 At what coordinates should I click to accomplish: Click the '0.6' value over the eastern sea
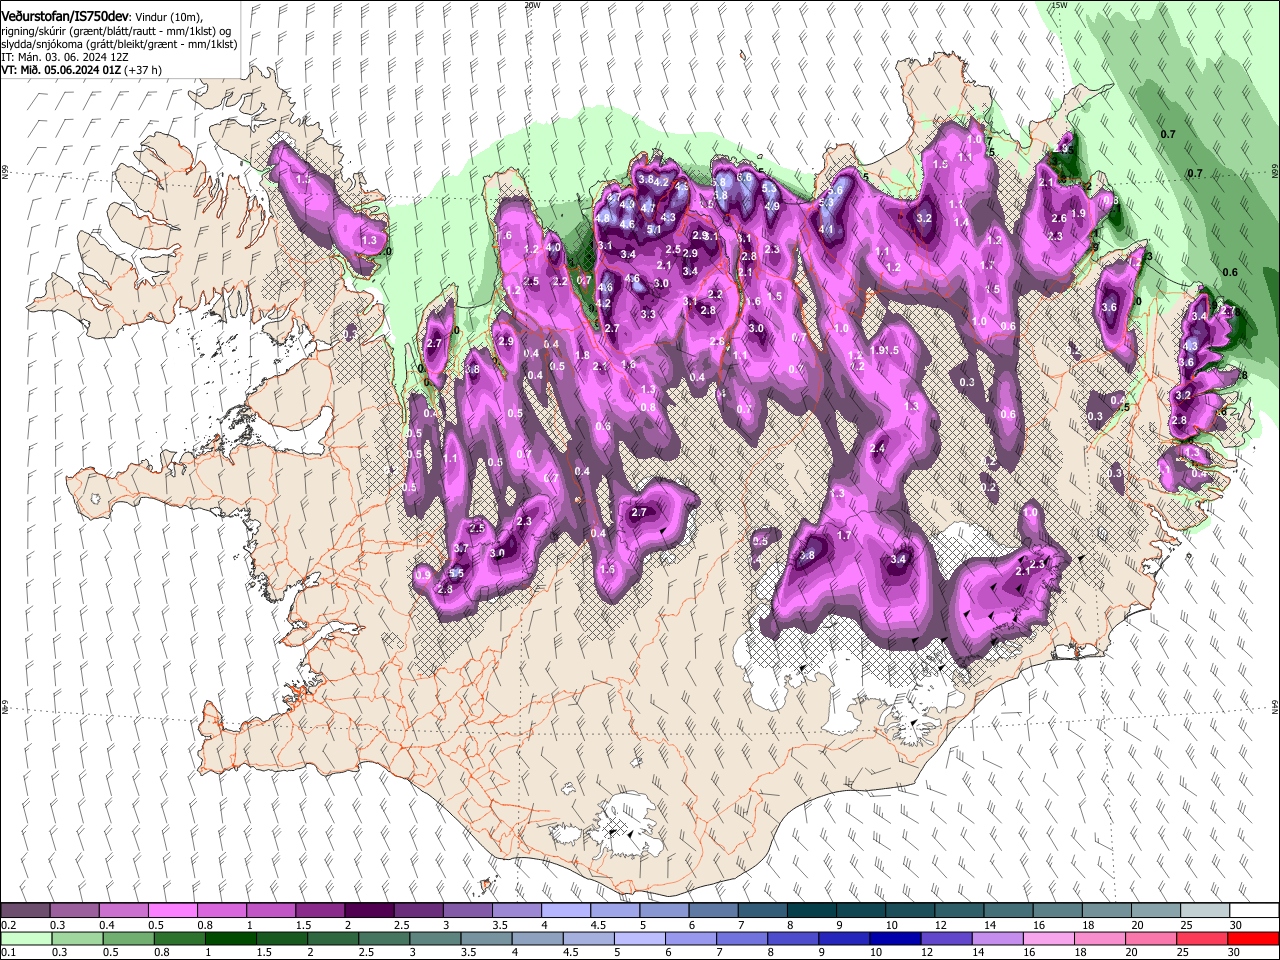(x=1230, y=272)
